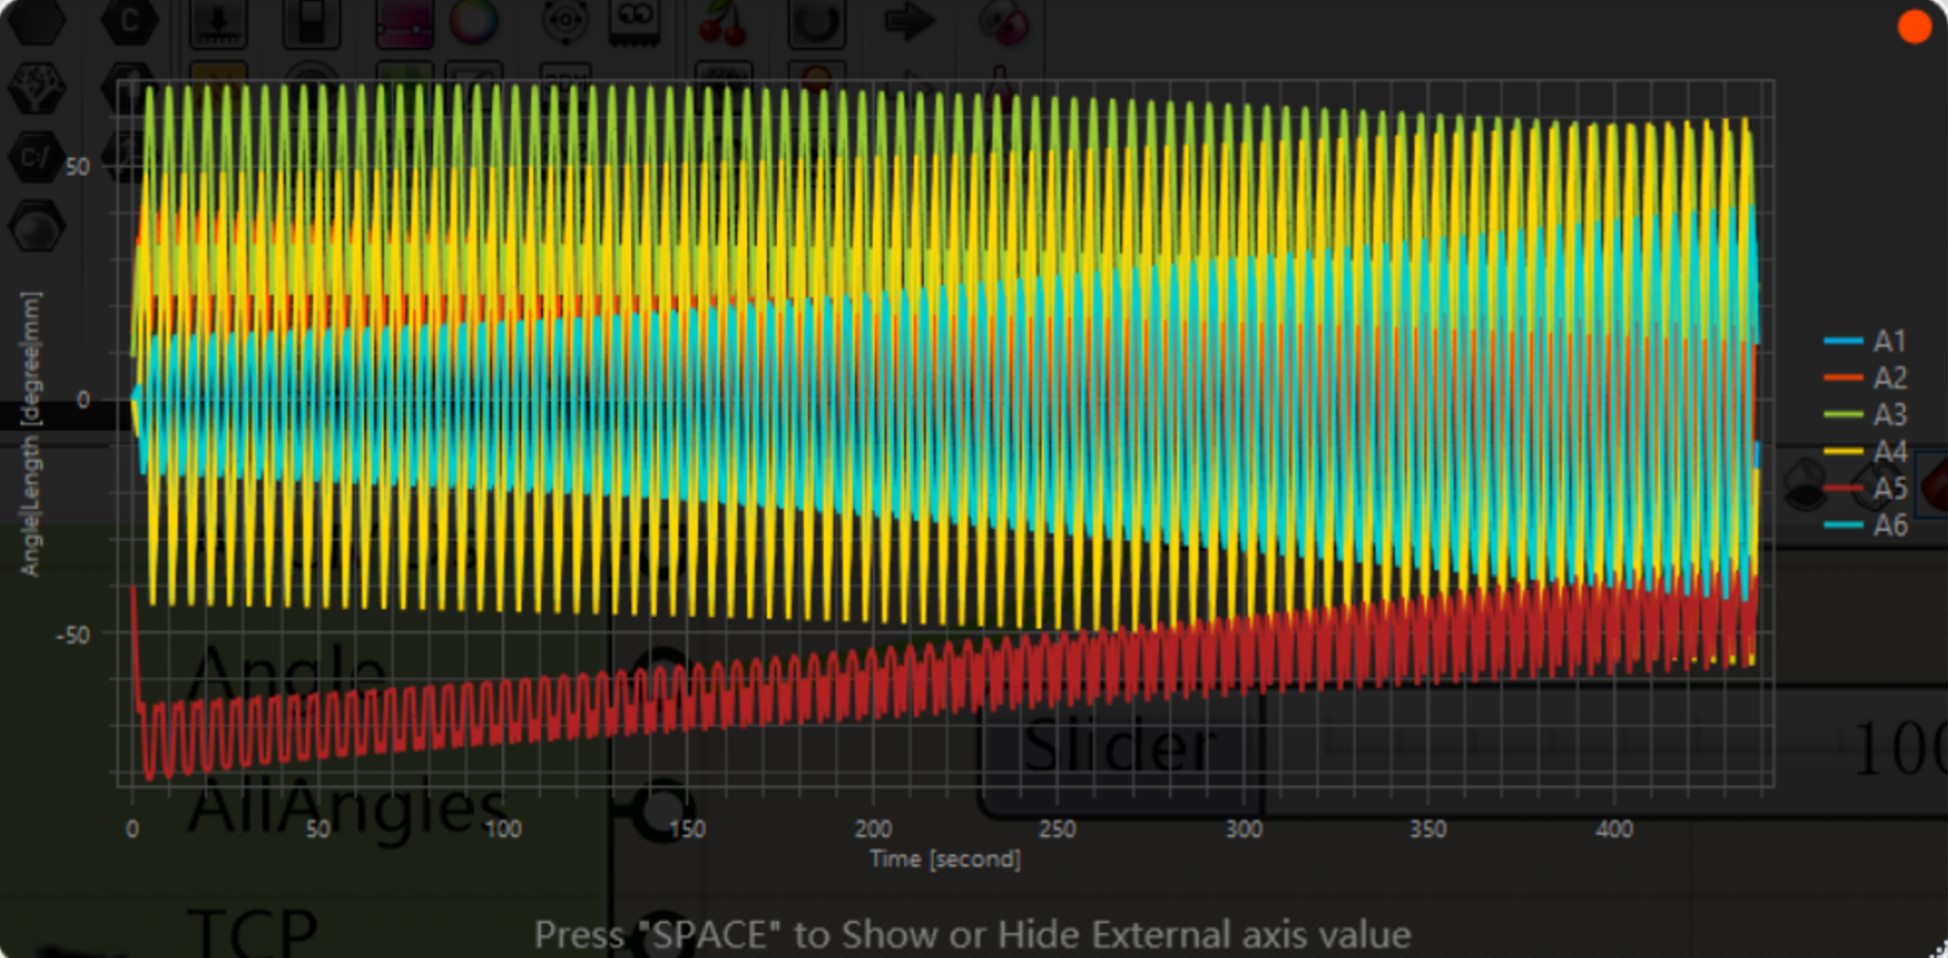Click the Angle|Length vertical axis label

click(31, 433)
